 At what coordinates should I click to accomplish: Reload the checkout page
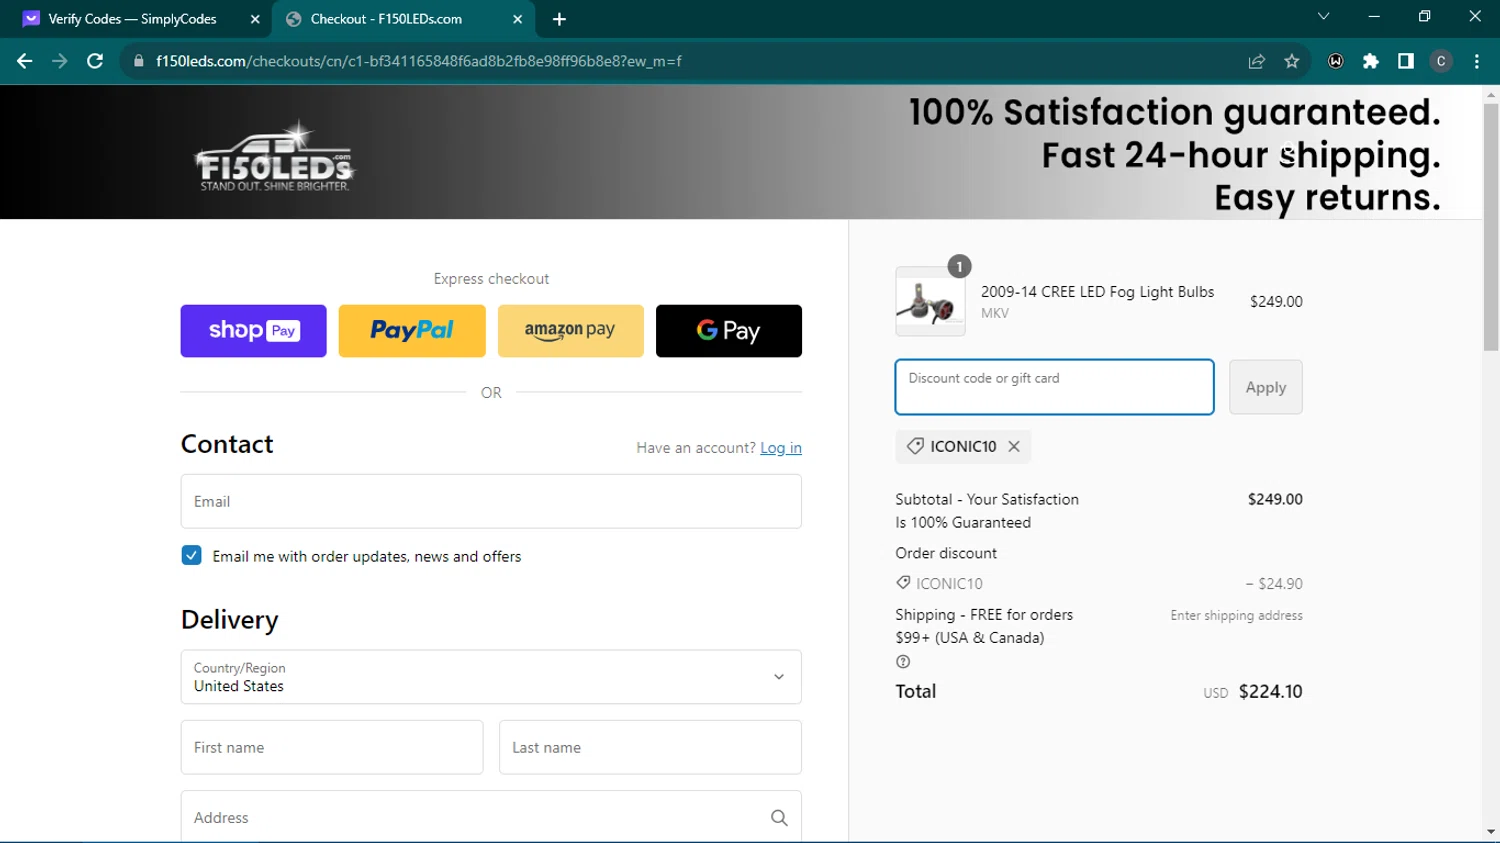[95, 61]
